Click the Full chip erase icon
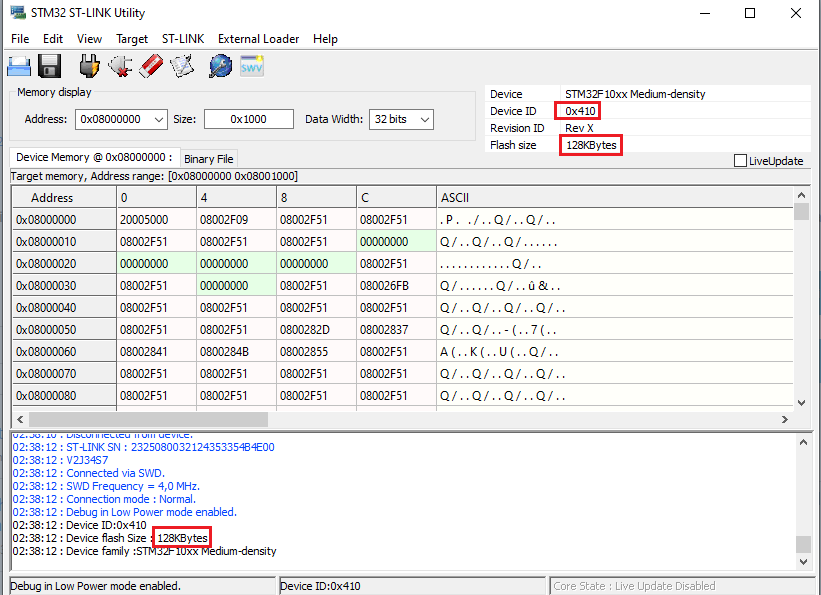The width and height of the screenshot is (821, 595). 151,67
